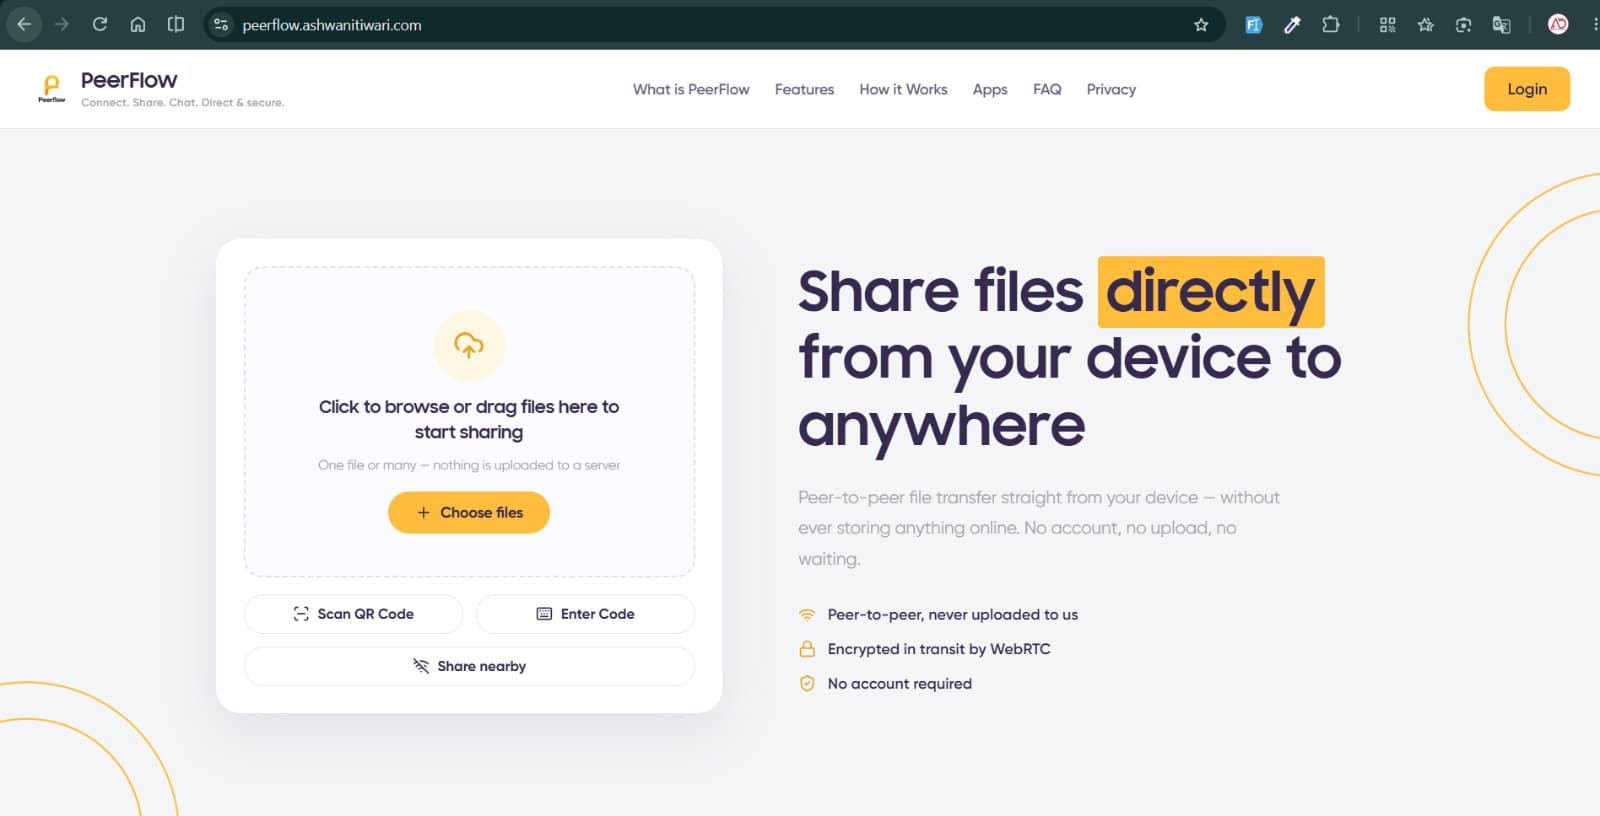Image resolution: width=1600 pixels, height=816 pixels.
Task: Click the cloud upload icon
Action: click(469, 346)
